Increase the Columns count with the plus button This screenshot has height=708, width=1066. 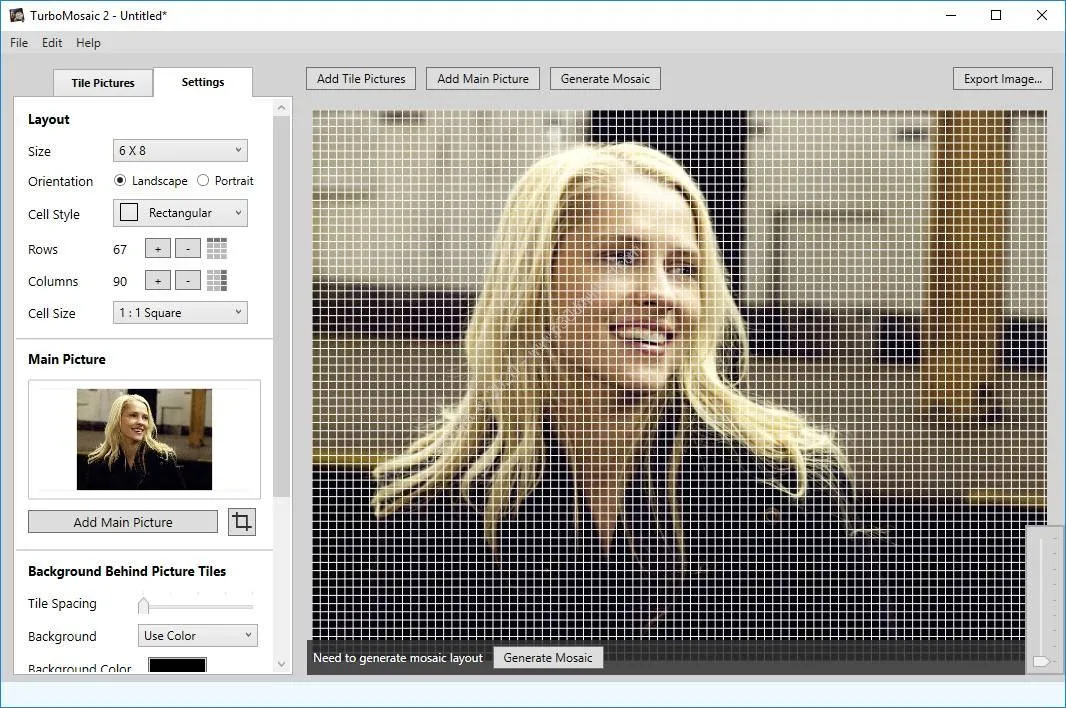pyautogui.click(x=158, y=280)
